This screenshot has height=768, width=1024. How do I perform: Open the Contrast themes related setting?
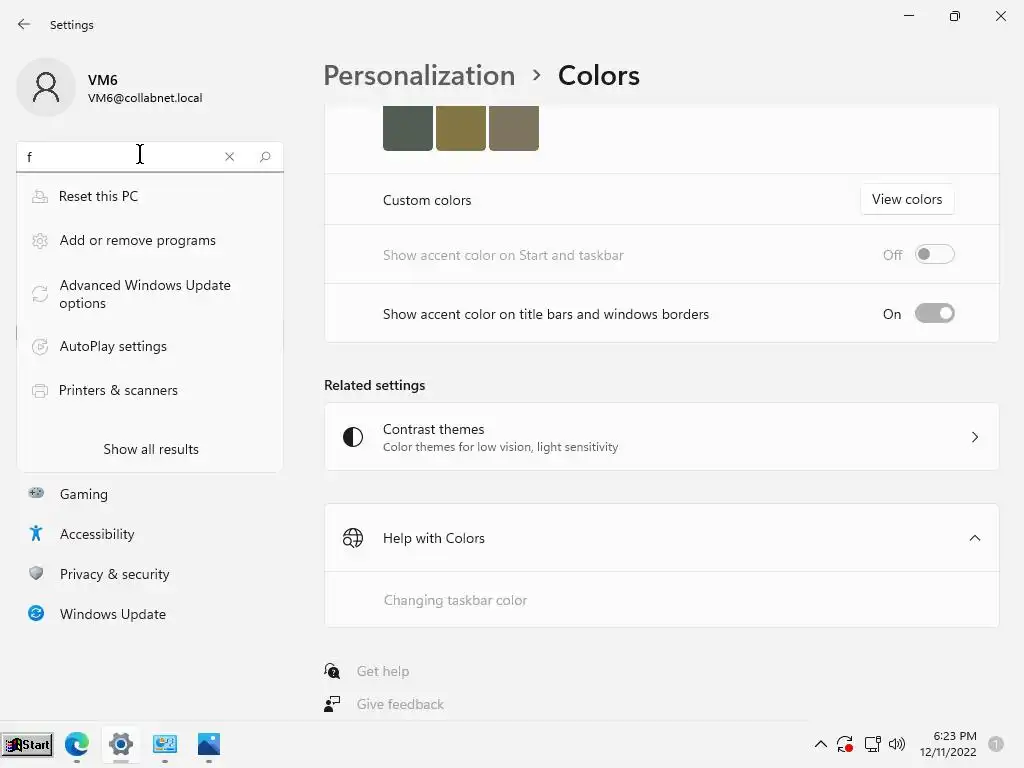[x=662, y=437]
